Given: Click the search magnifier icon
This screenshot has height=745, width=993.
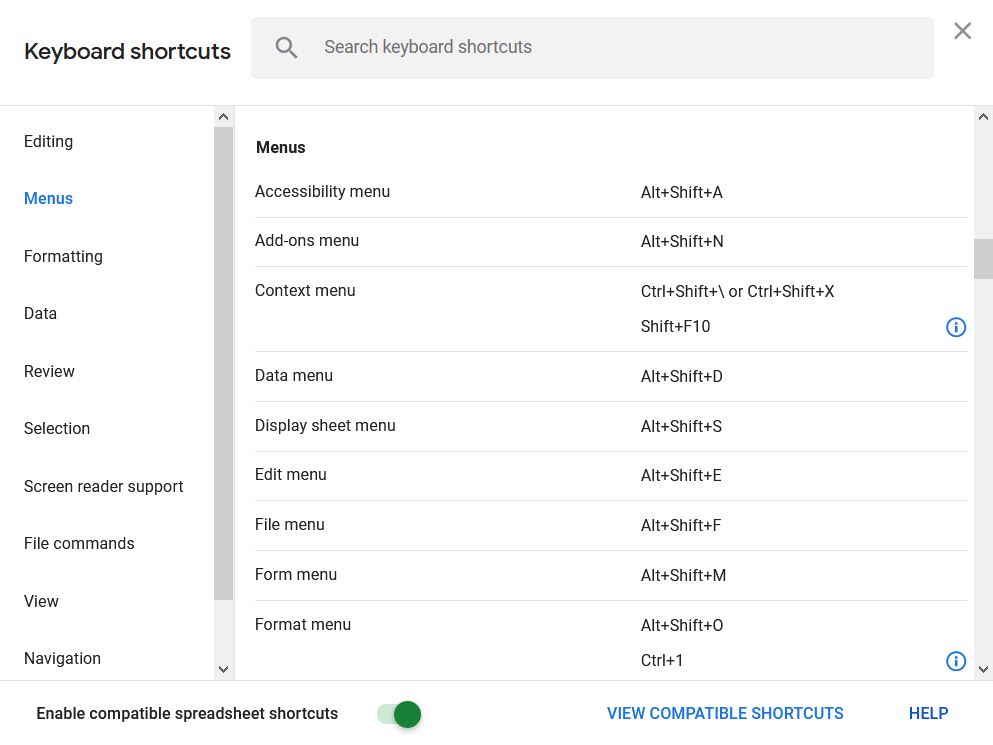Looking at the screenshot, I should 286,47.
